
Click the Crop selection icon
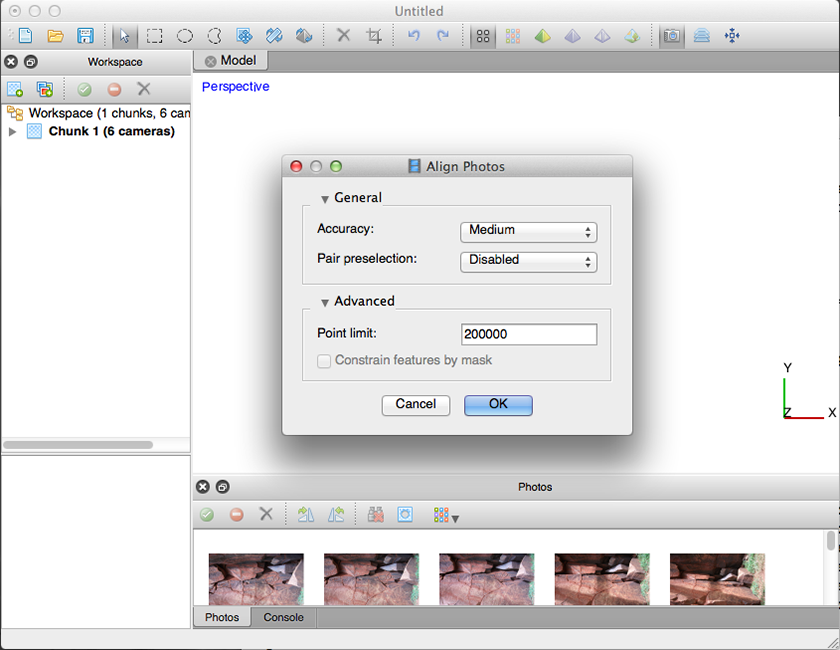point(374,36)
